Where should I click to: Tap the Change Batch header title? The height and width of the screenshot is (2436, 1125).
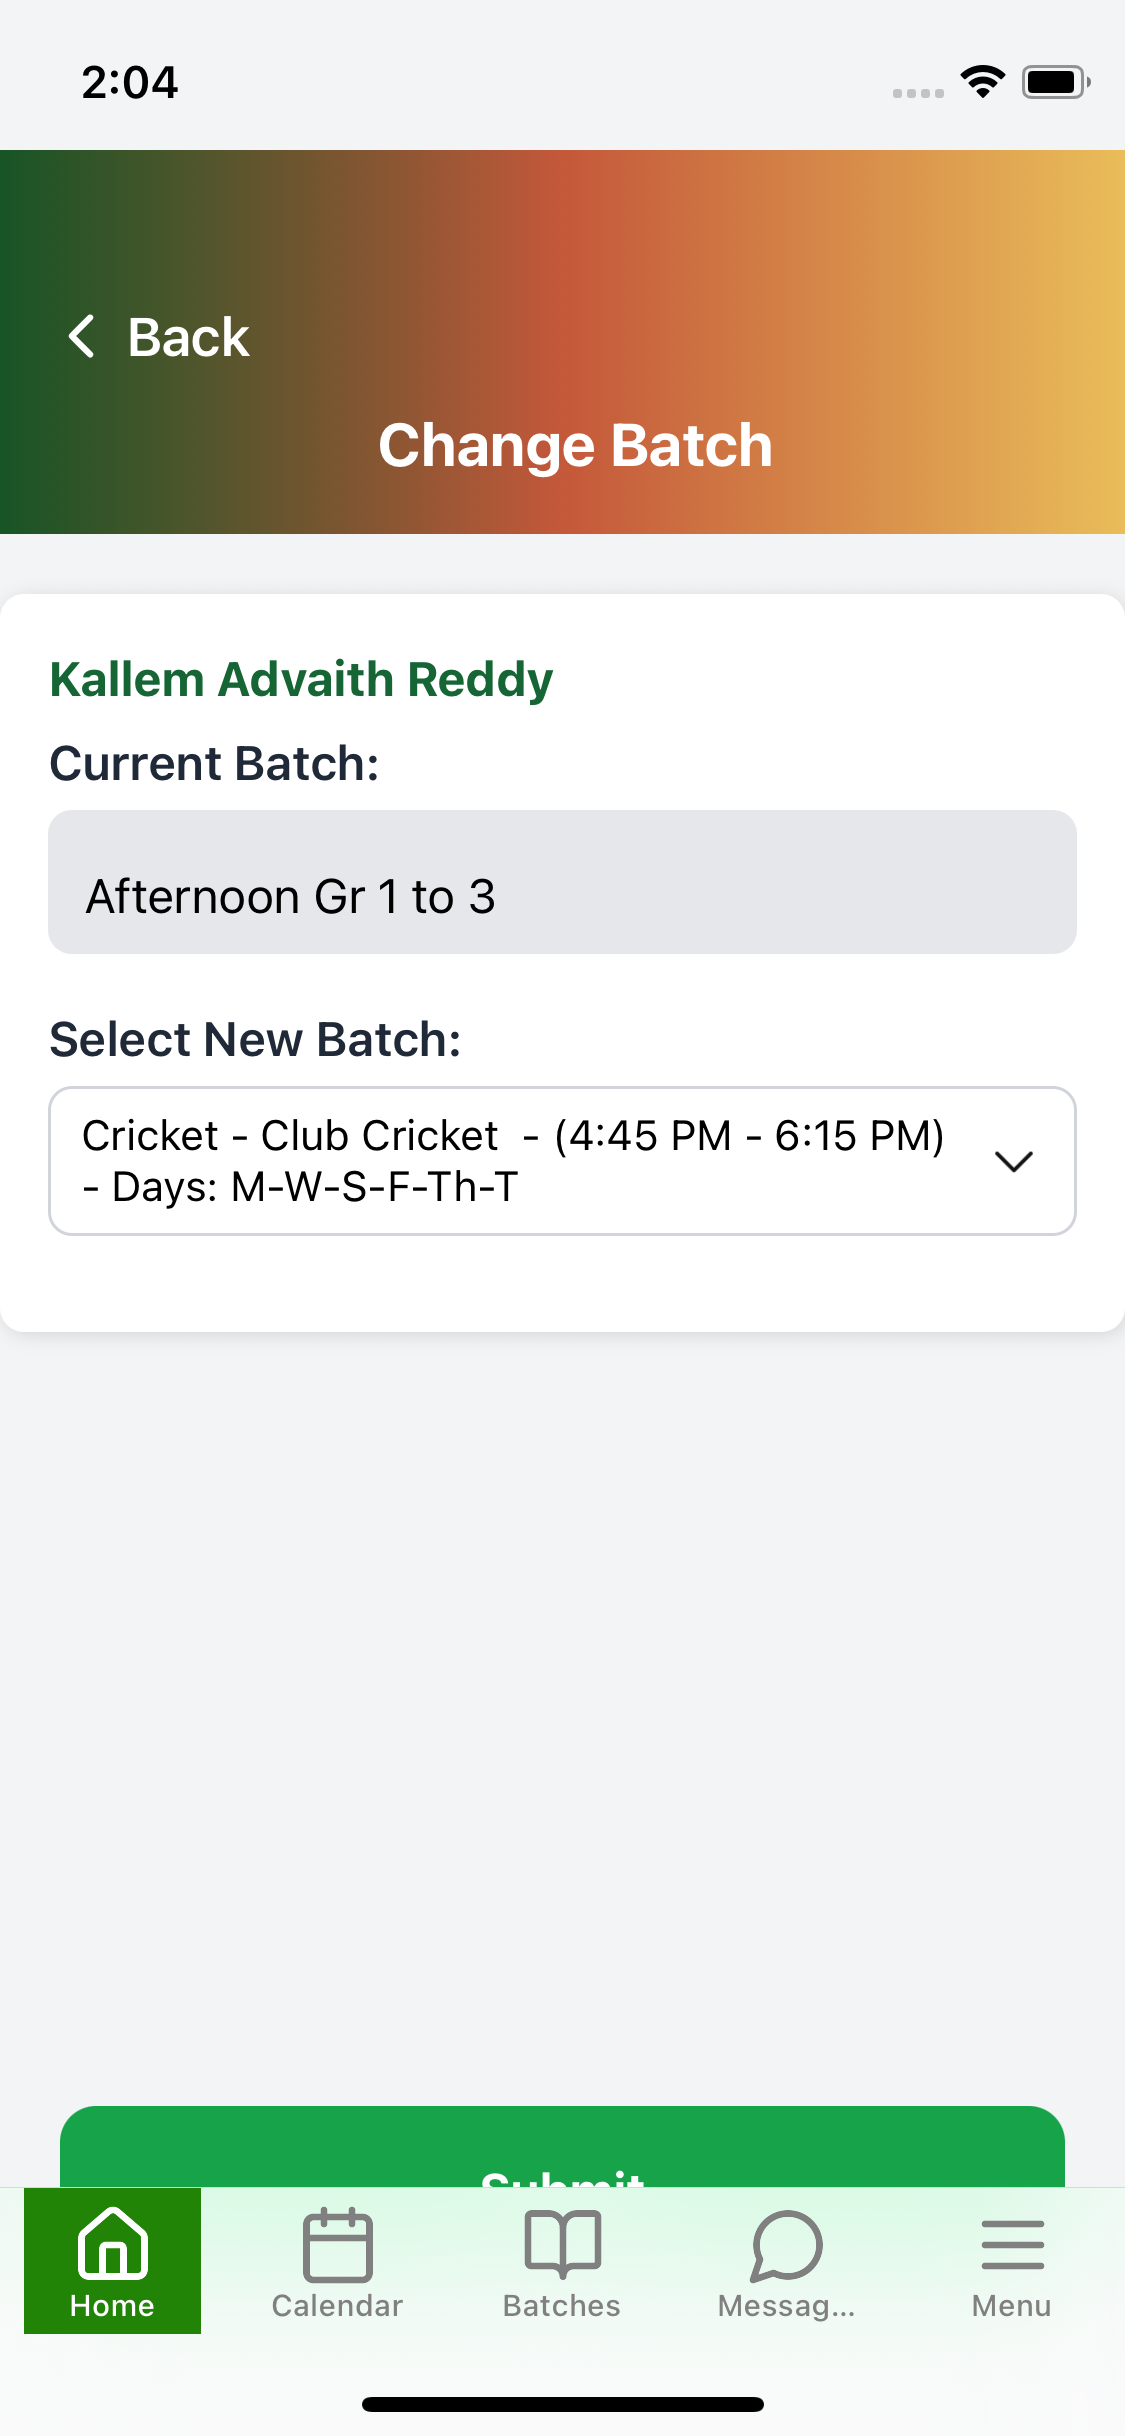click(575, 446)
